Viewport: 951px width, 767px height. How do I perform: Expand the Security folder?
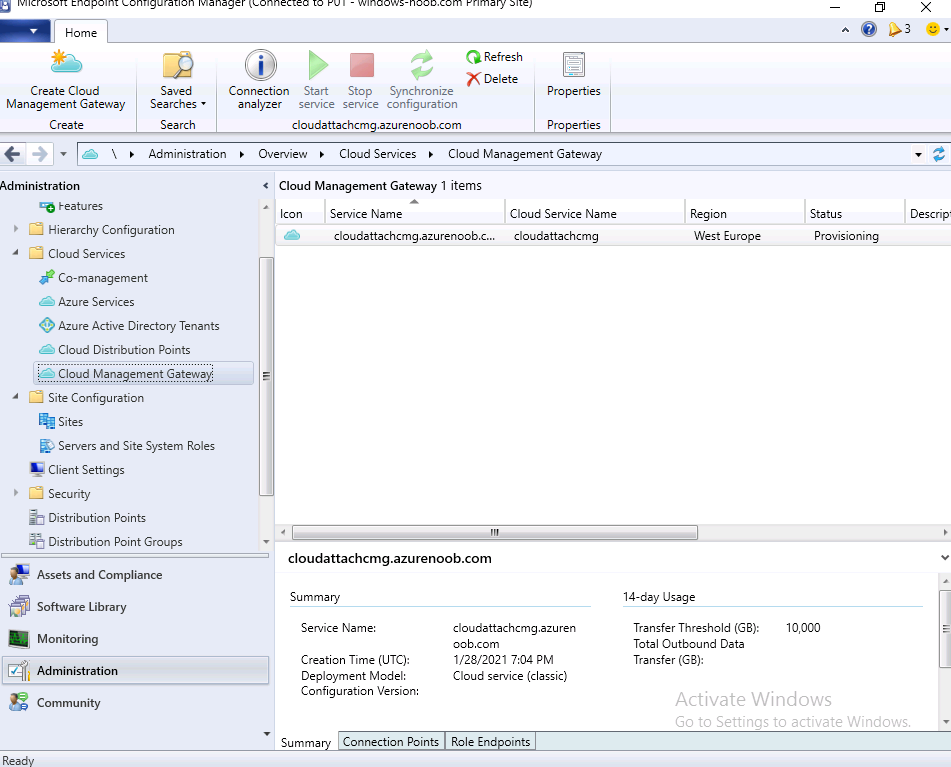[16, 493]
